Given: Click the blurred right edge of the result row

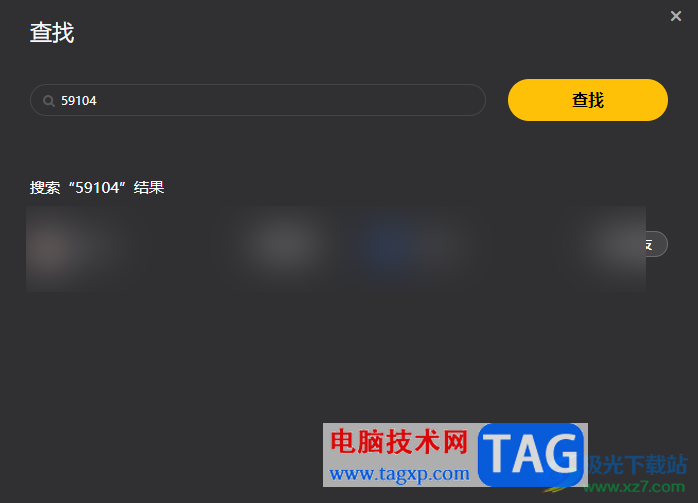Looking at the screenshot, I should coord(619,247).
